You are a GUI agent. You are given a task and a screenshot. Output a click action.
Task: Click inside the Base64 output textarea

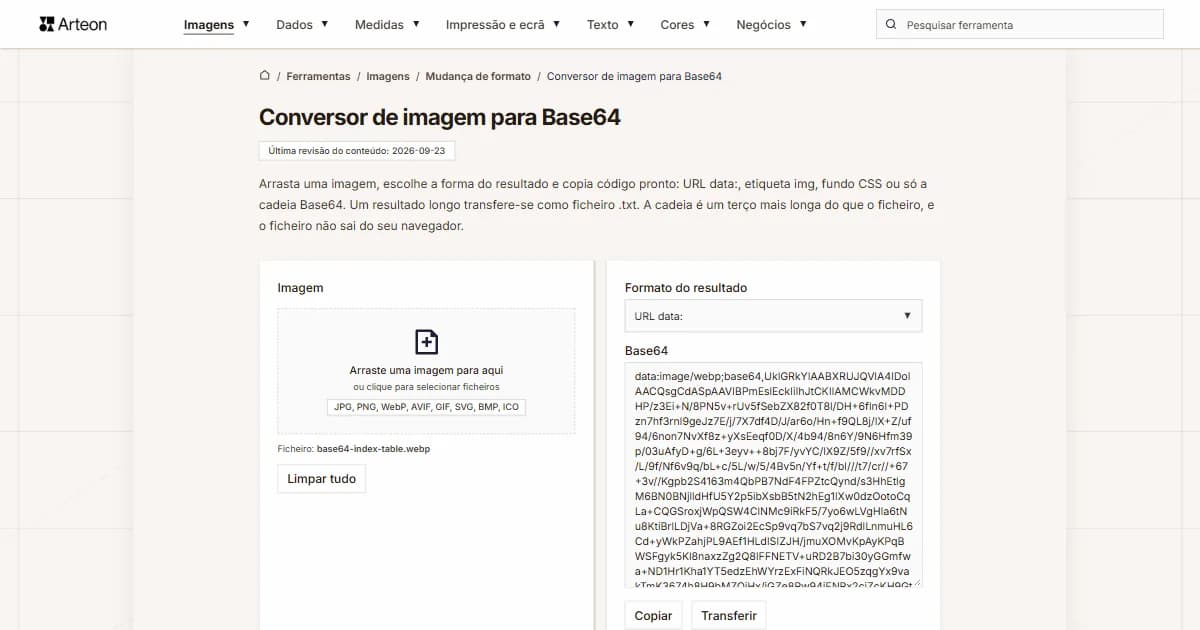point(773,475)
